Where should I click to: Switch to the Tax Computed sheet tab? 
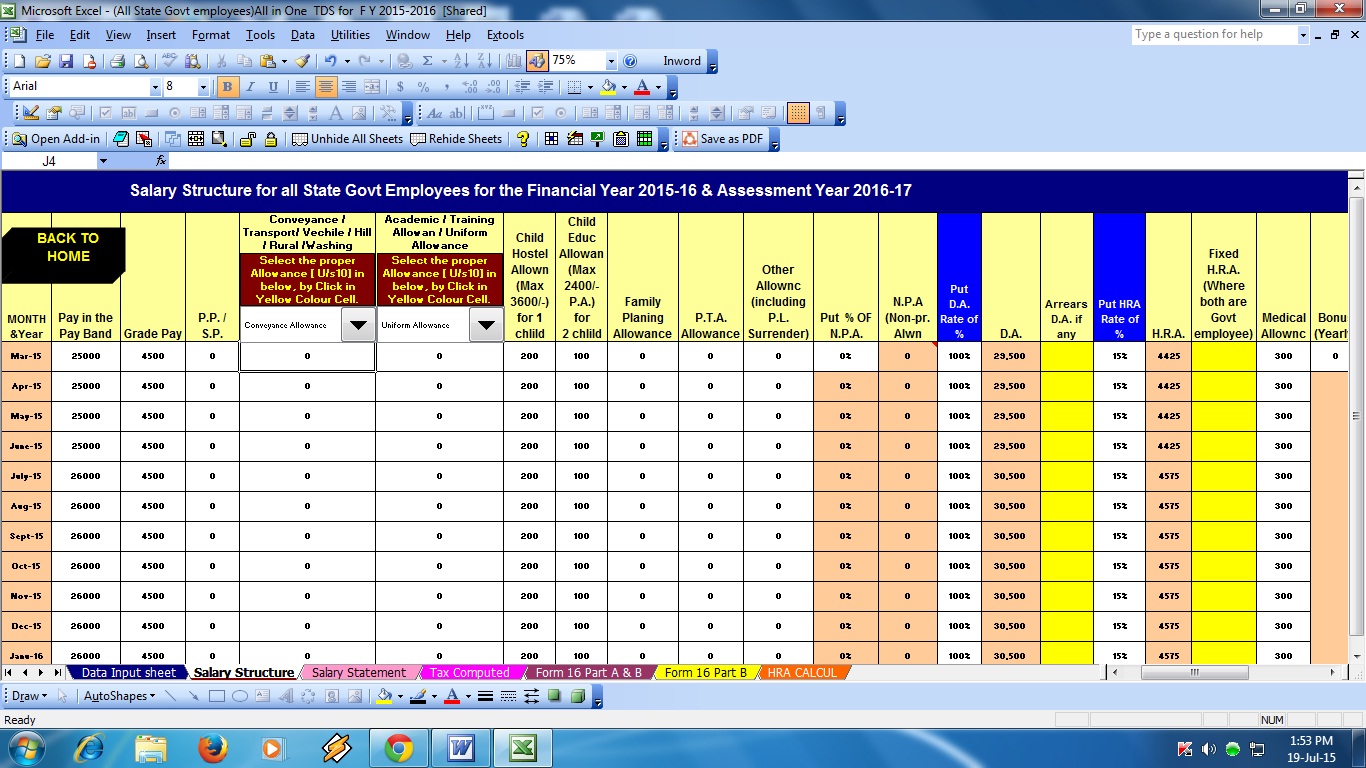click(x=469, y=673)
